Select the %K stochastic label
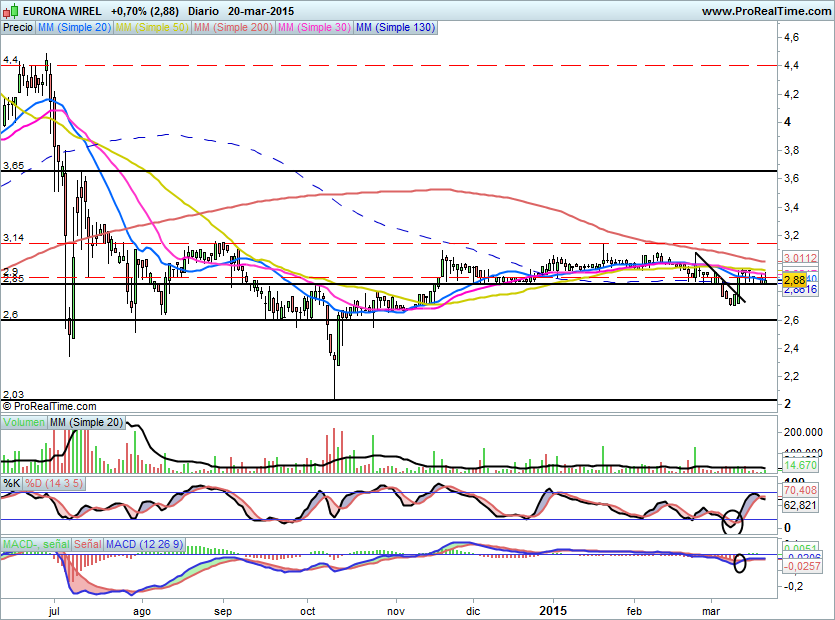The image size is (835, 620). pyautogui.click(x=12, y=483)
